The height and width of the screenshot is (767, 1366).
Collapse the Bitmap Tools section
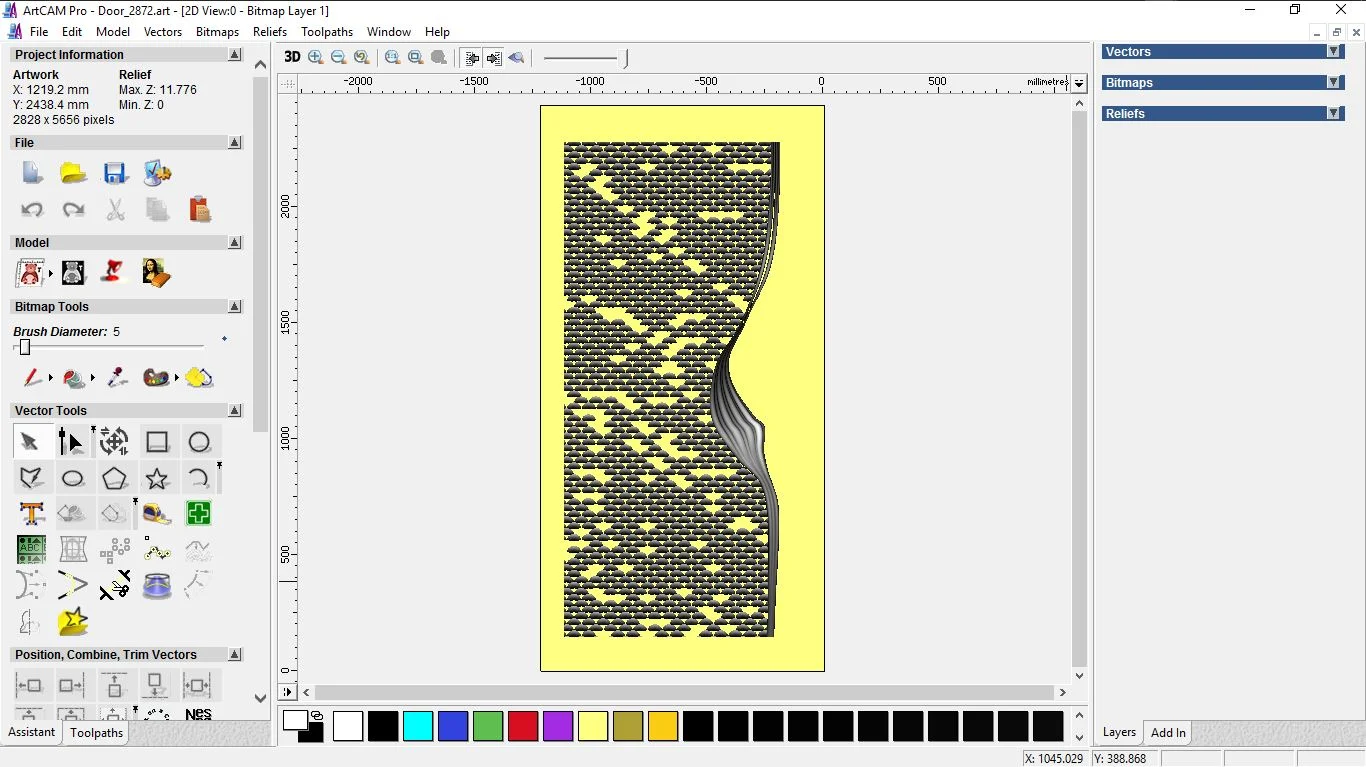click(235, 307)
